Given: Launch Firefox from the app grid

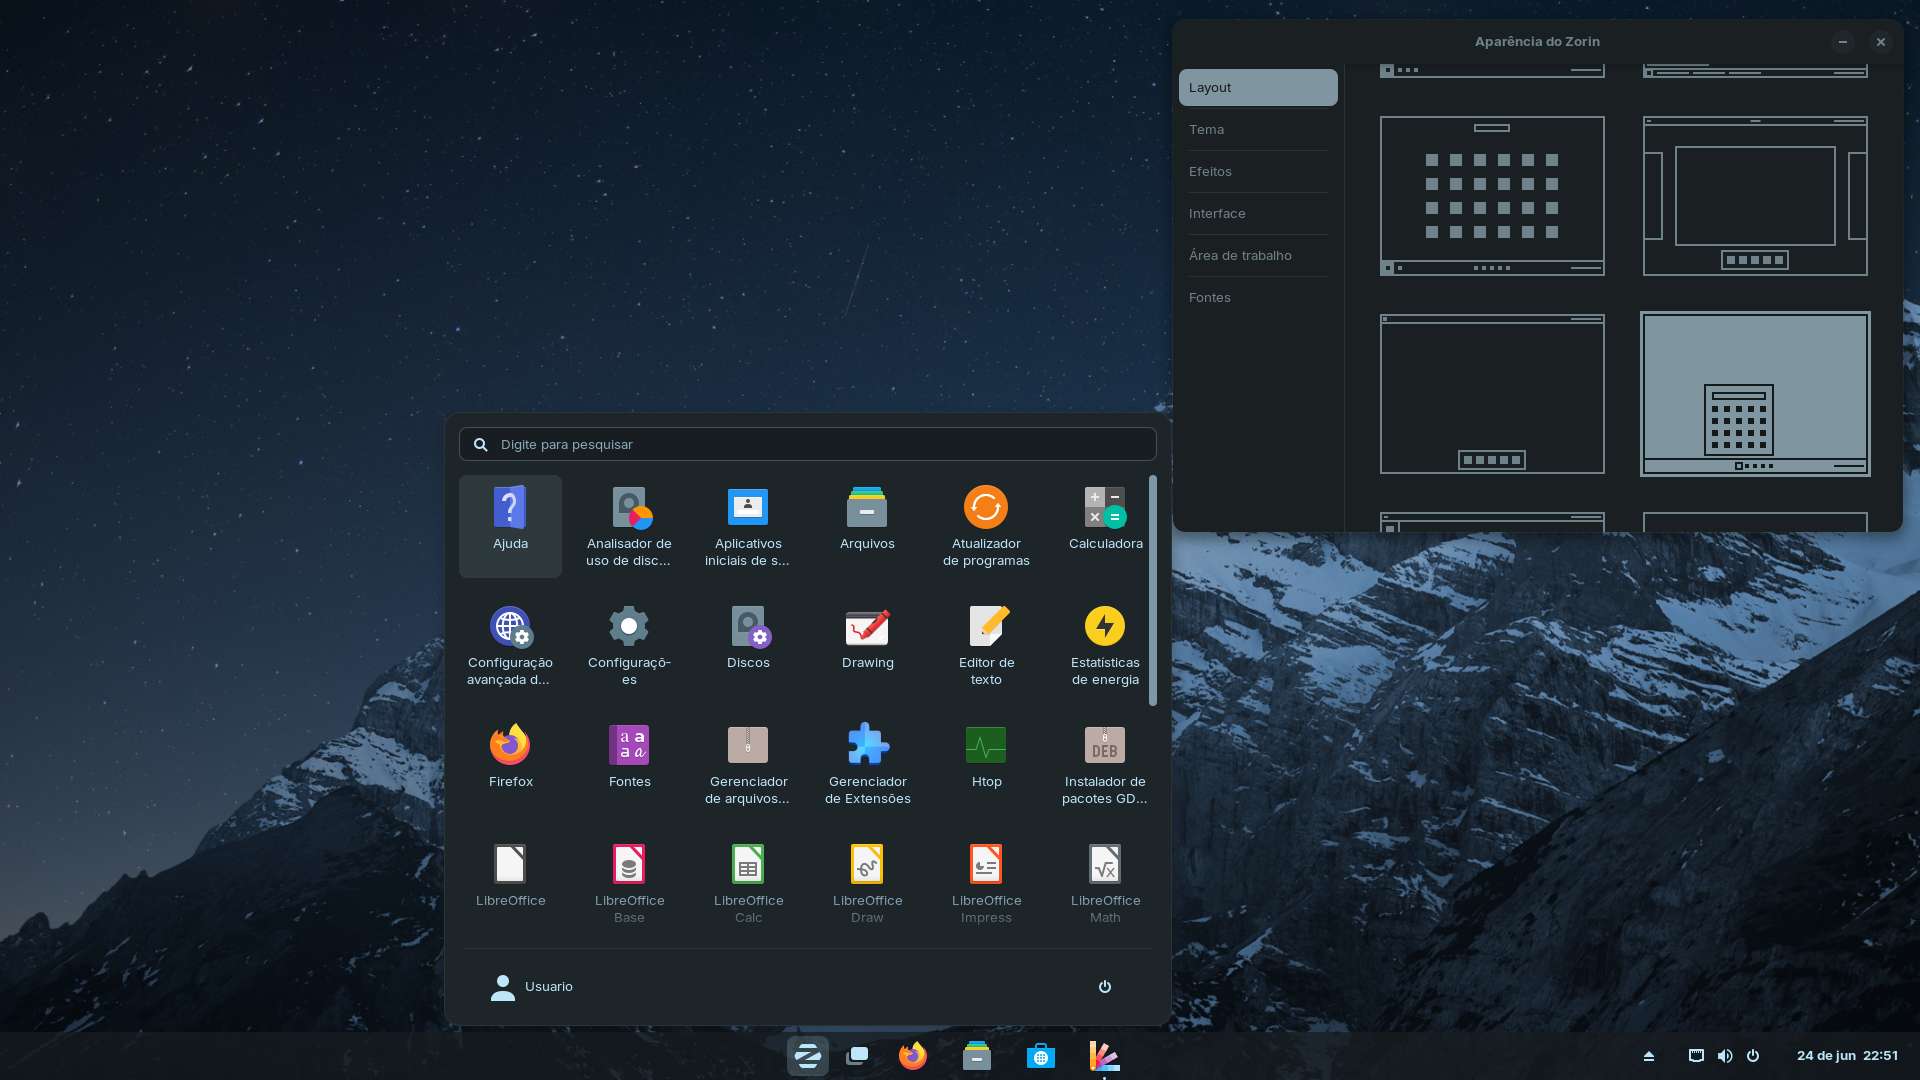Looking at the screenshot, I should coord(510,764).
